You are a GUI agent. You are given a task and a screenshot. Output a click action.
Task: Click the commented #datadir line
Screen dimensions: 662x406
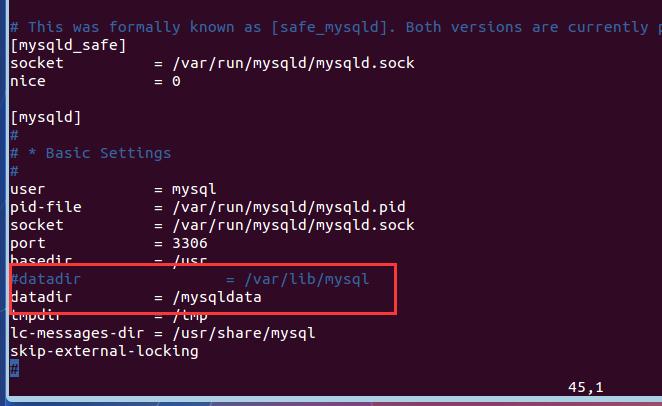(x=190, y=279)
